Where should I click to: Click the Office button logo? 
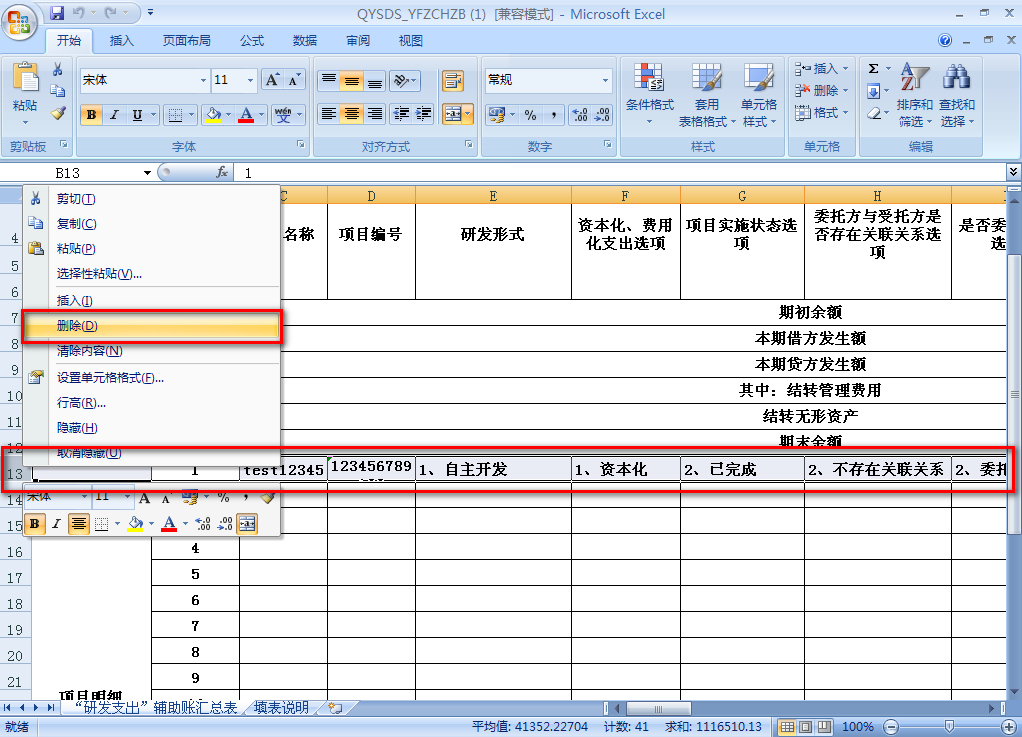point(20,22)
